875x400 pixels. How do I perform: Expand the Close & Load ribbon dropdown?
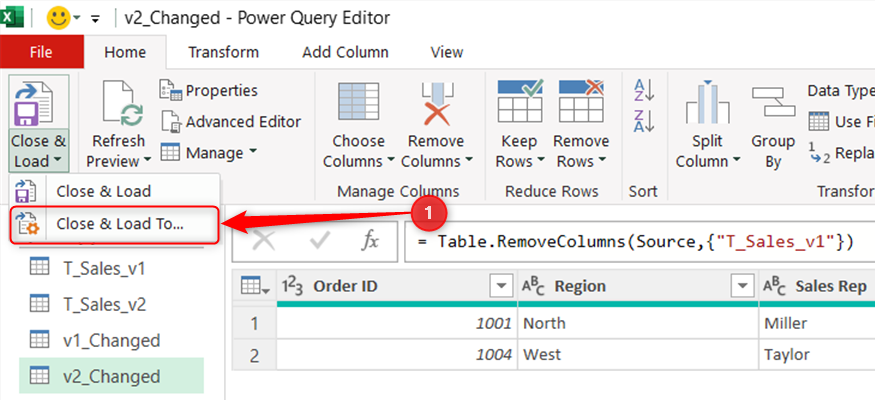[39, 152]
